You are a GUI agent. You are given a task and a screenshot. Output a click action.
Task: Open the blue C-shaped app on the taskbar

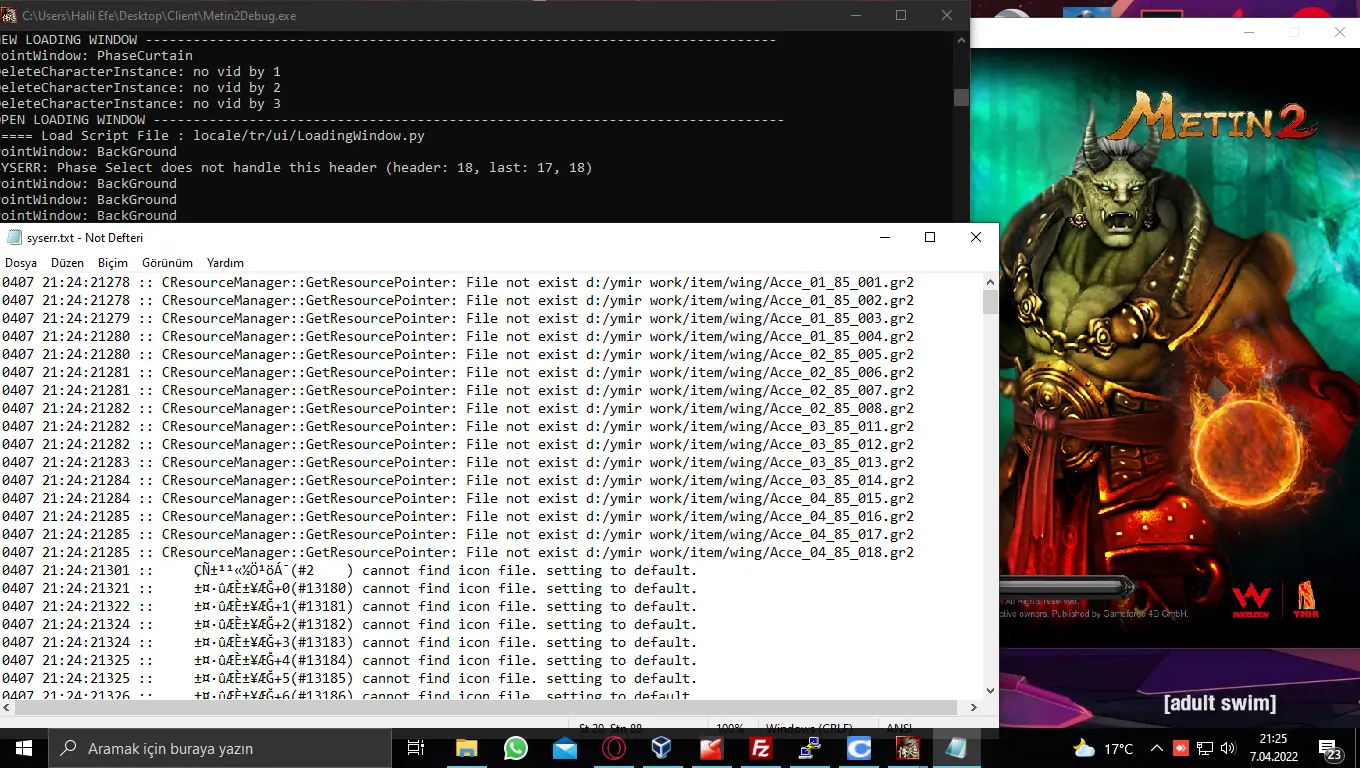(859, 748)
